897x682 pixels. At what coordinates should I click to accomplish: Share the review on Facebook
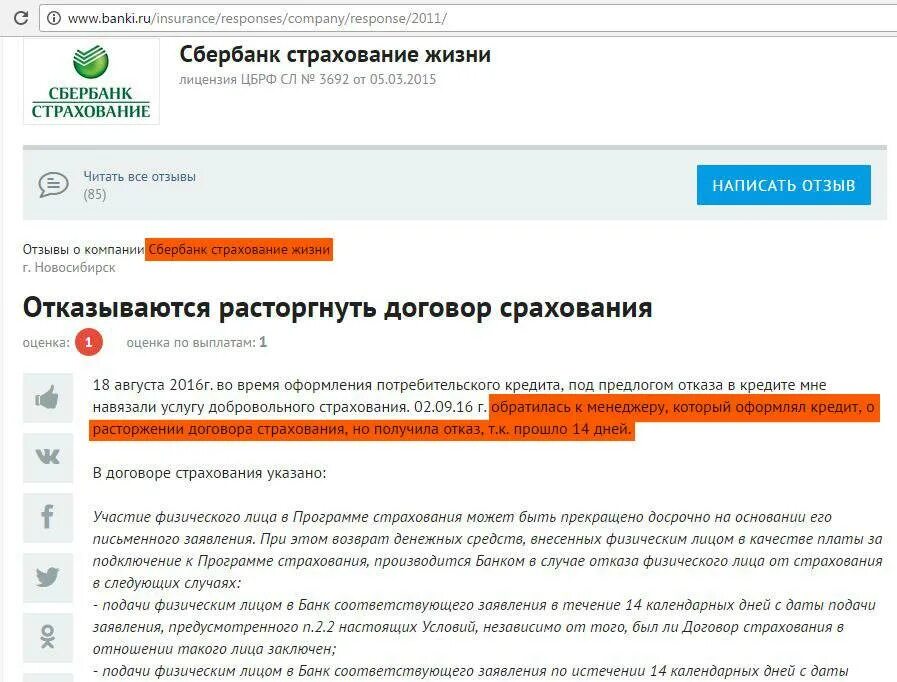[x=48, y=517]
